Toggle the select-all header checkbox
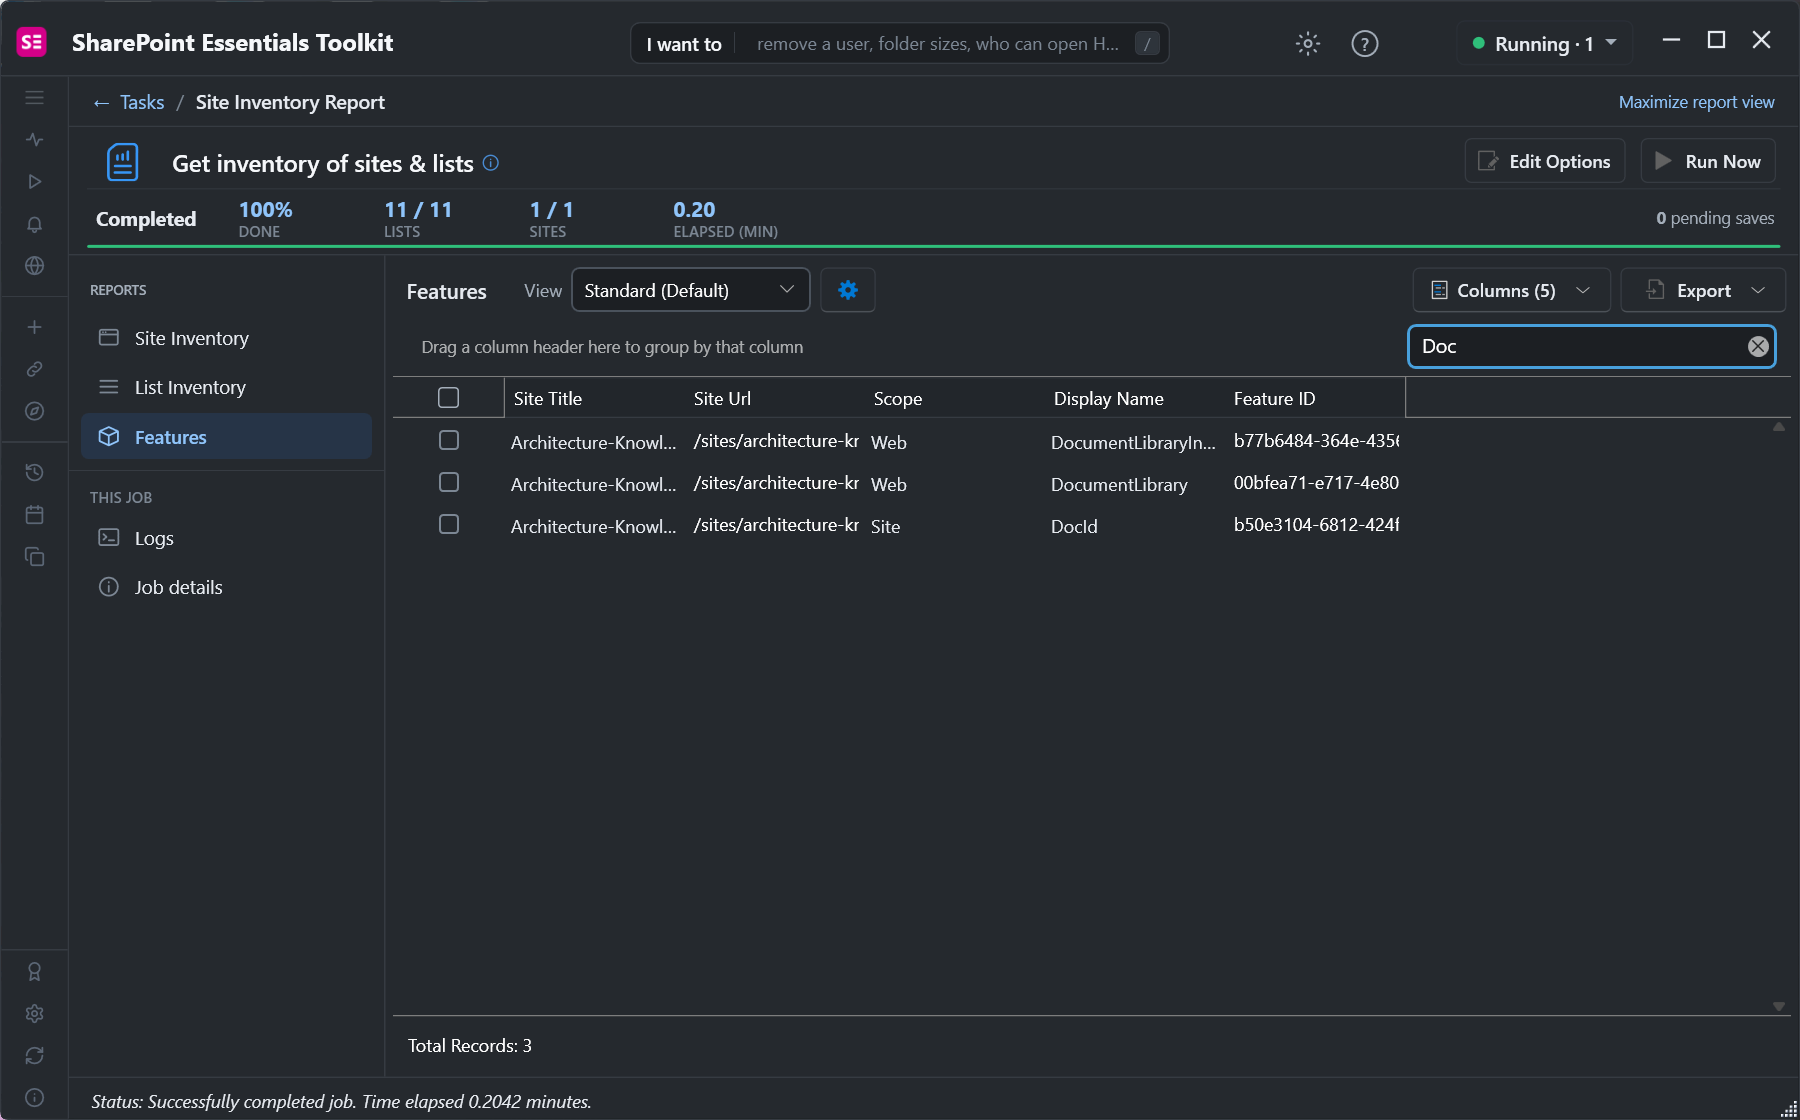Viewport: 1800px width, 1120px height. (449, 398)
